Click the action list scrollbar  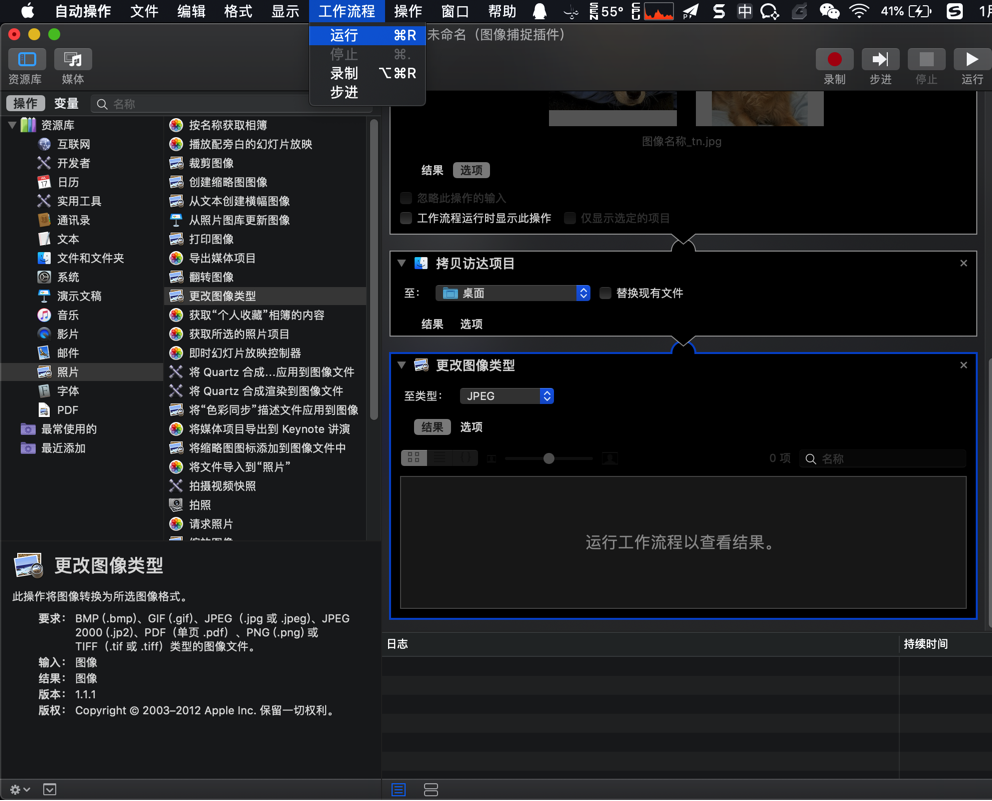click(374, 269)
